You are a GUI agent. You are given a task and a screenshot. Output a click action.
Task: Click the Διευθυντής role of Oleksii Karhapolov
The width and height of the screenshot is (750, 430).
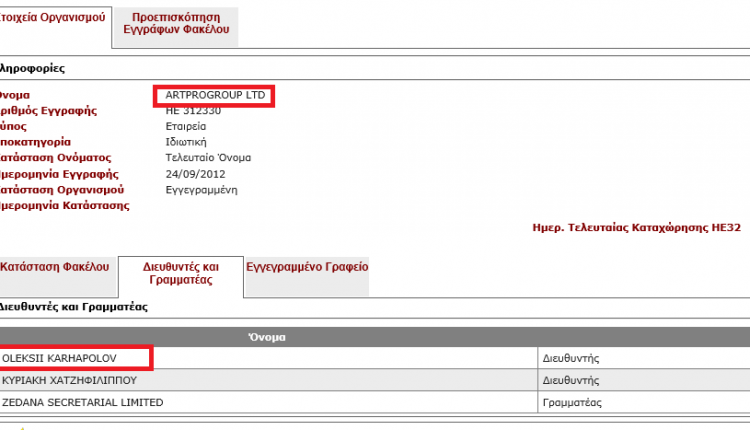pyautogui.click(x=571, y=358)
